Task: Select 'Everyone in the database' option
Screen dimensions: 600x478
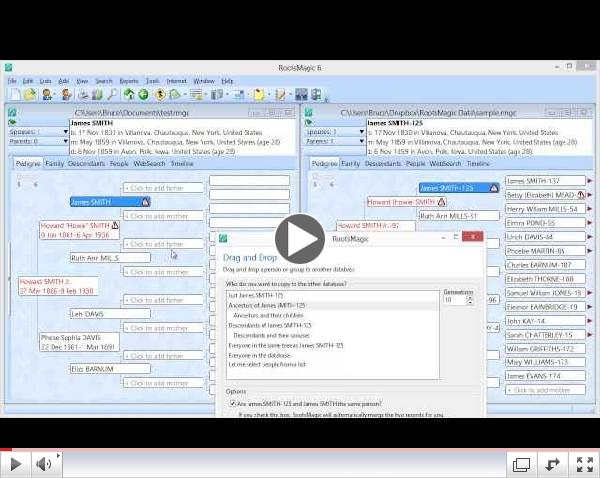Action: (x=259, y=355)
